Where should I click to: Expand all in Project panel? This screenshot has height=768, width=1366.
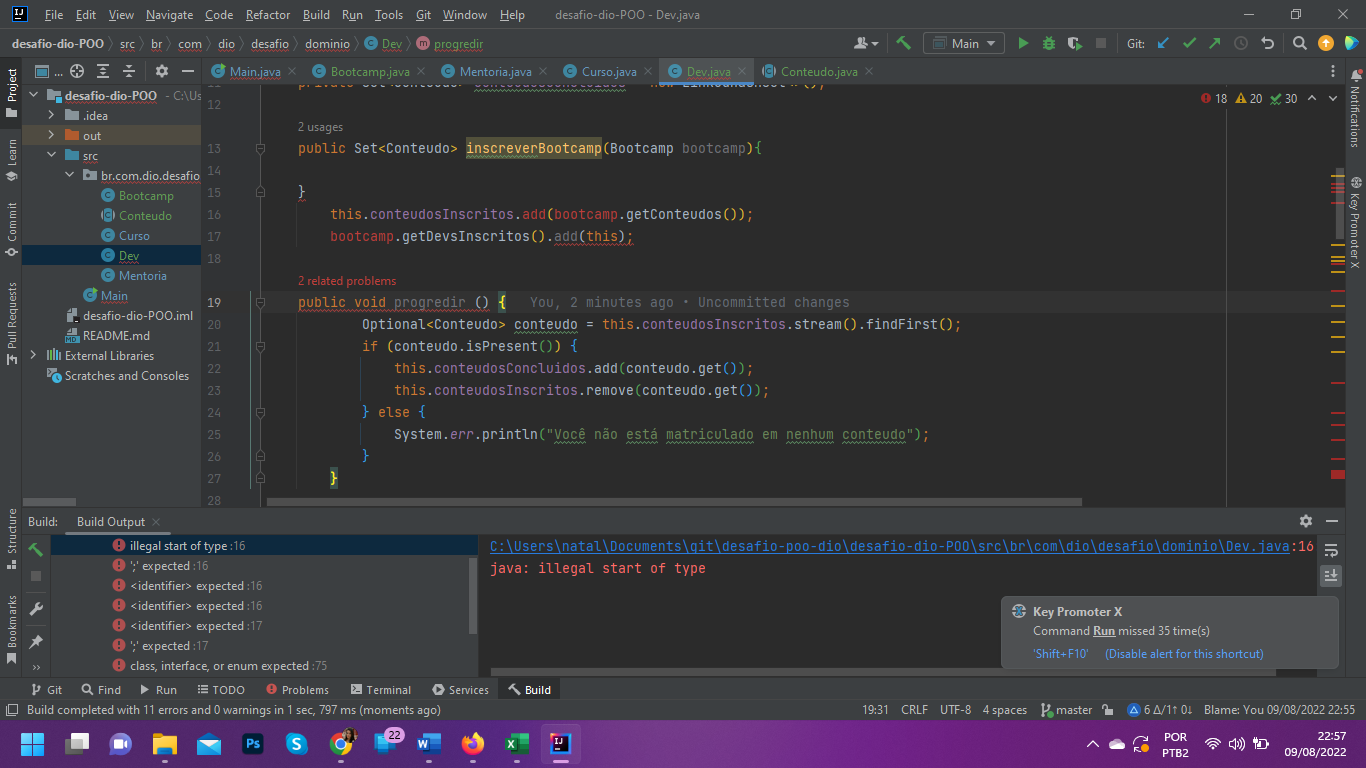click(102, 71)
